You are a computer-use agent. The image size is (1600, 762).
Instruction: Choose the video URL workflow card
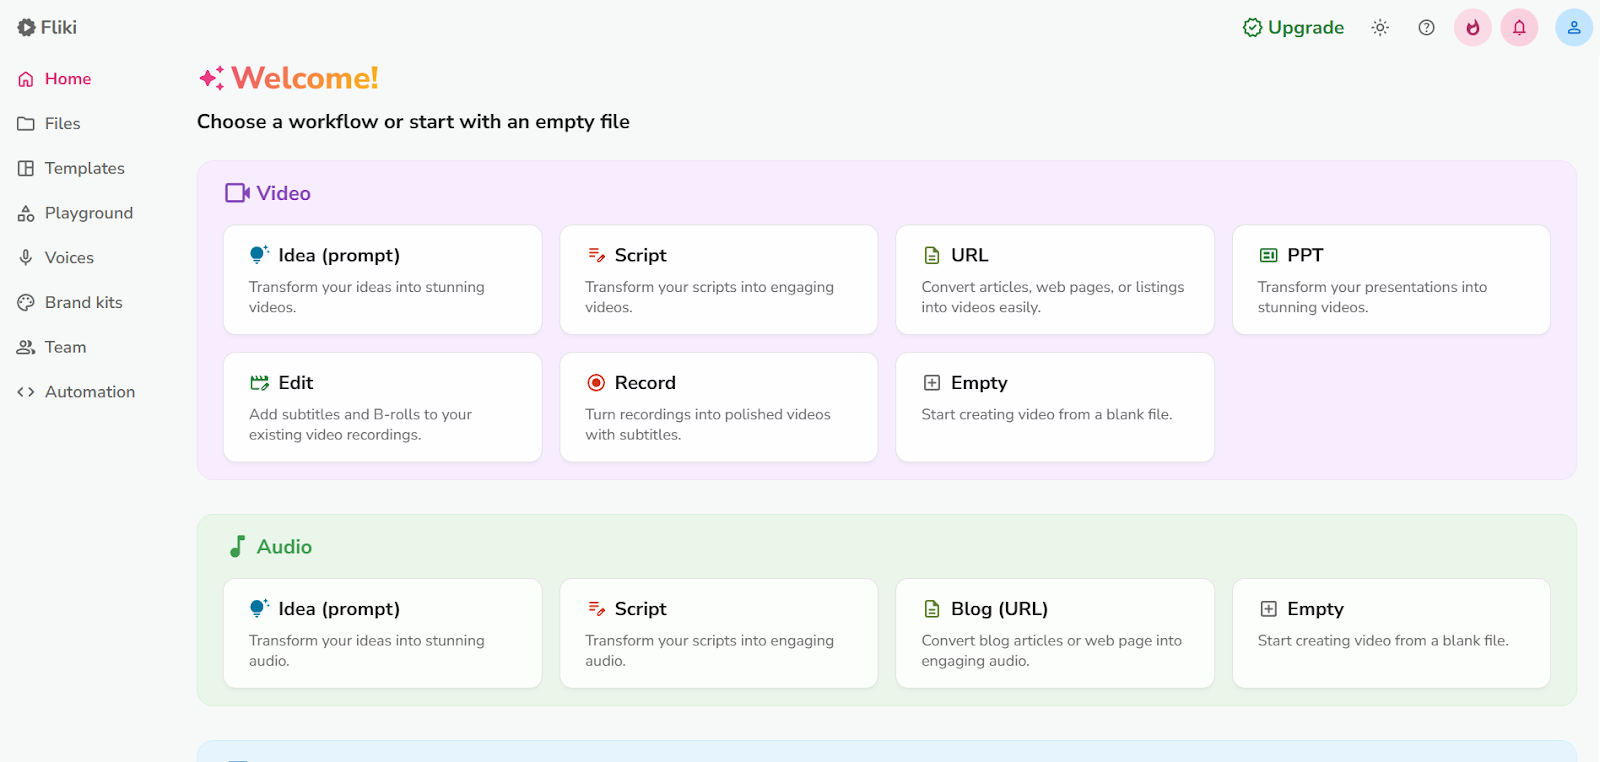point(1055,280)
